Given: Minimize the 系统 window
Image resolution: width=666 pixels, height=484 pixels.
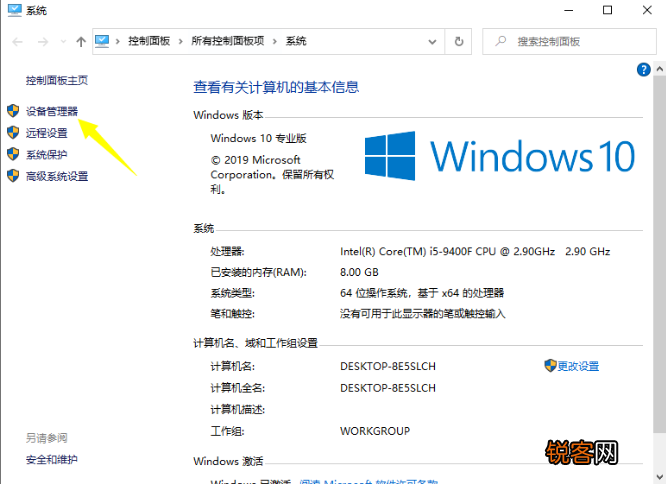Looking at the screenshot, I should click(x=568, y=10).
